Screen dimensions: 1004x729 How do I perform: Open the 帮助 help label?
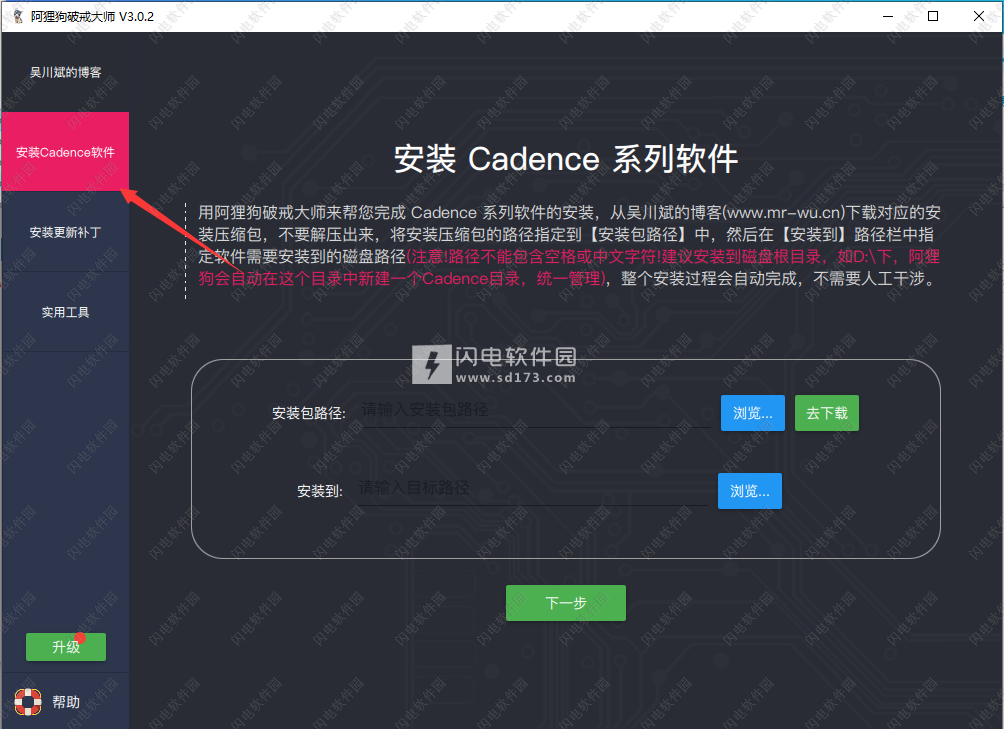click(x=66, y=702)
